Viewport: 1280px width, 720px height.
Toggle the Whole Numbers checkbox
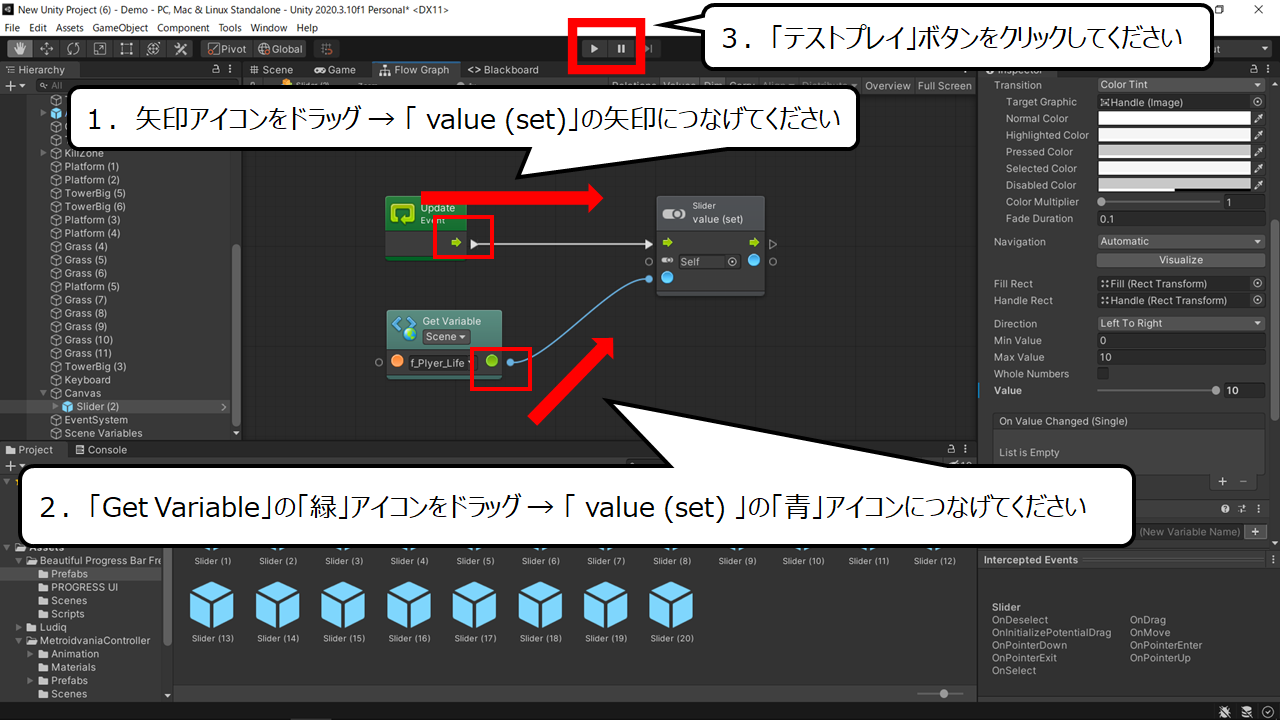[1104, 373]
